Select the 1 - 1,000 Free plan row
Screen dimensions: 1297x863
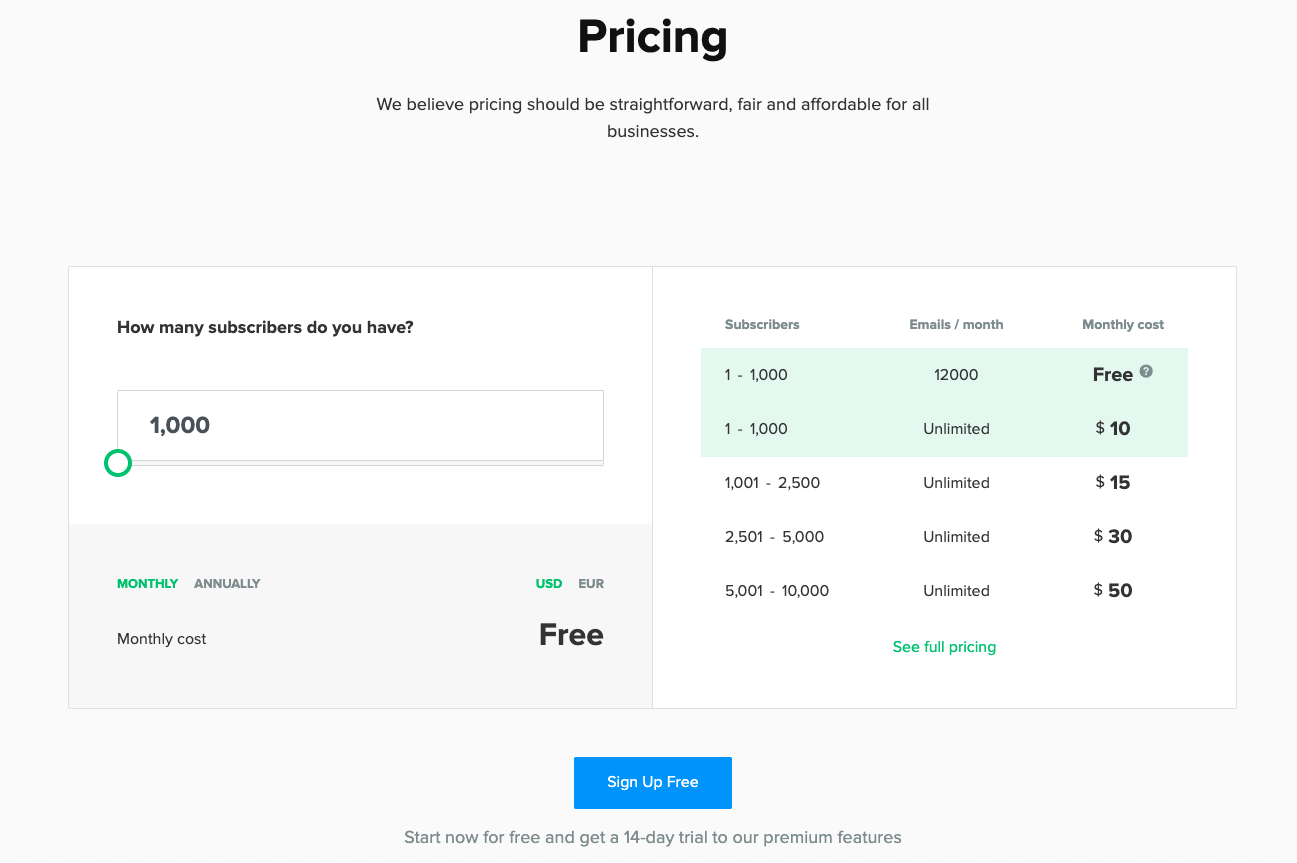(x=944, y=375)
